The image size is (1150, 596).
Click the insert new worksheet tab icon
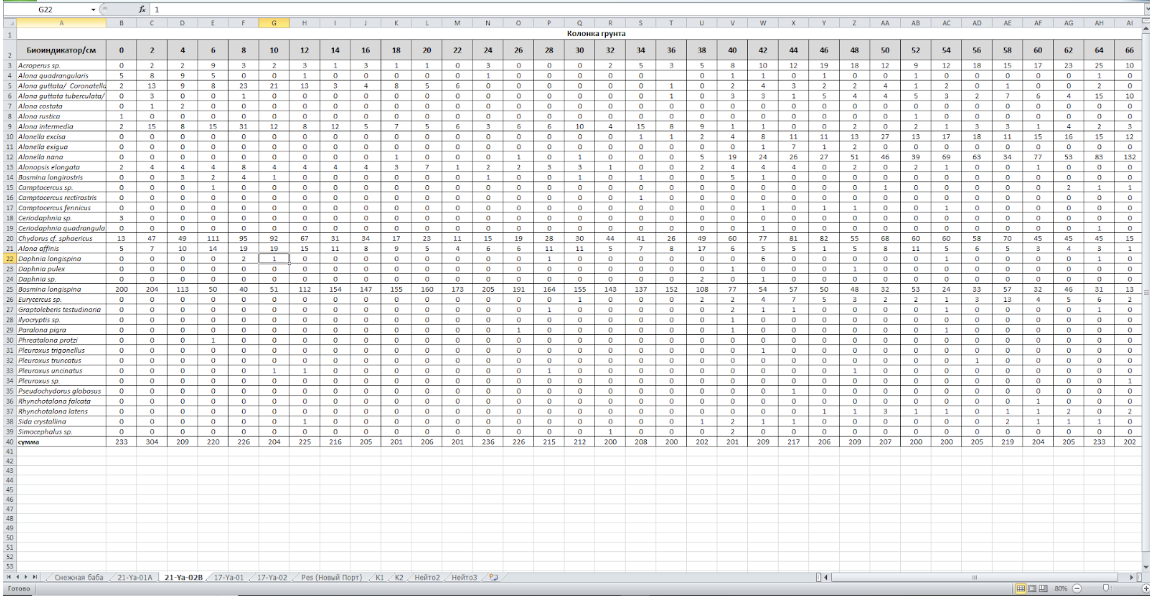(x=492, y=578)
